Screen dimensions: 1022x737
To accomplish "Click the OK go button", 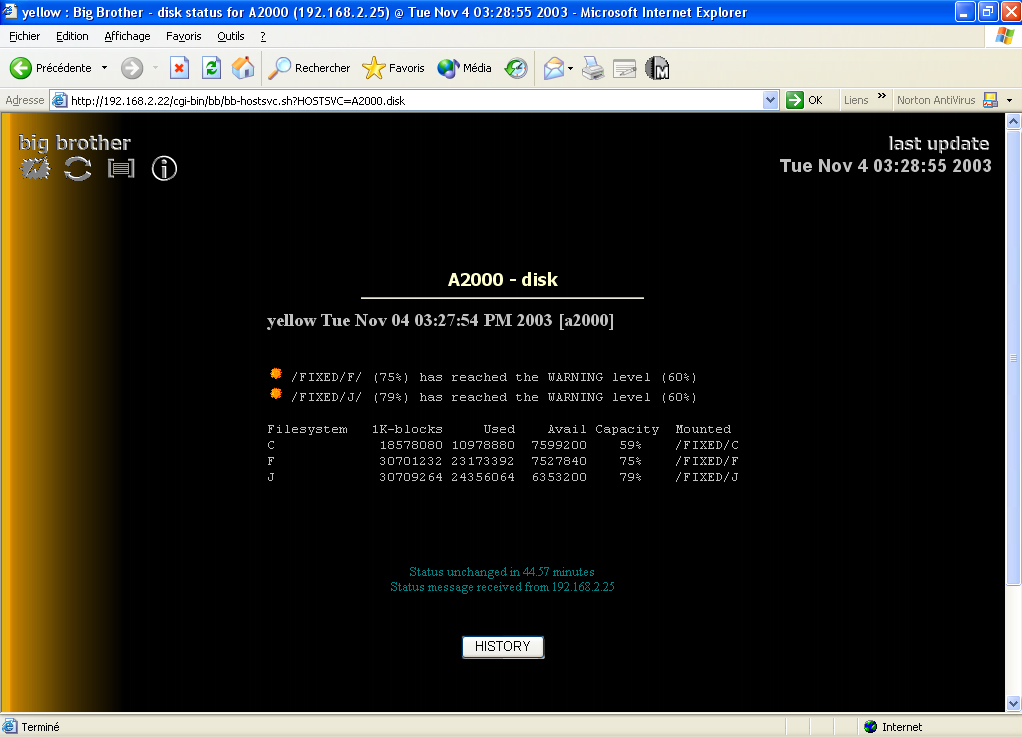I will click(x=806, y=100).
